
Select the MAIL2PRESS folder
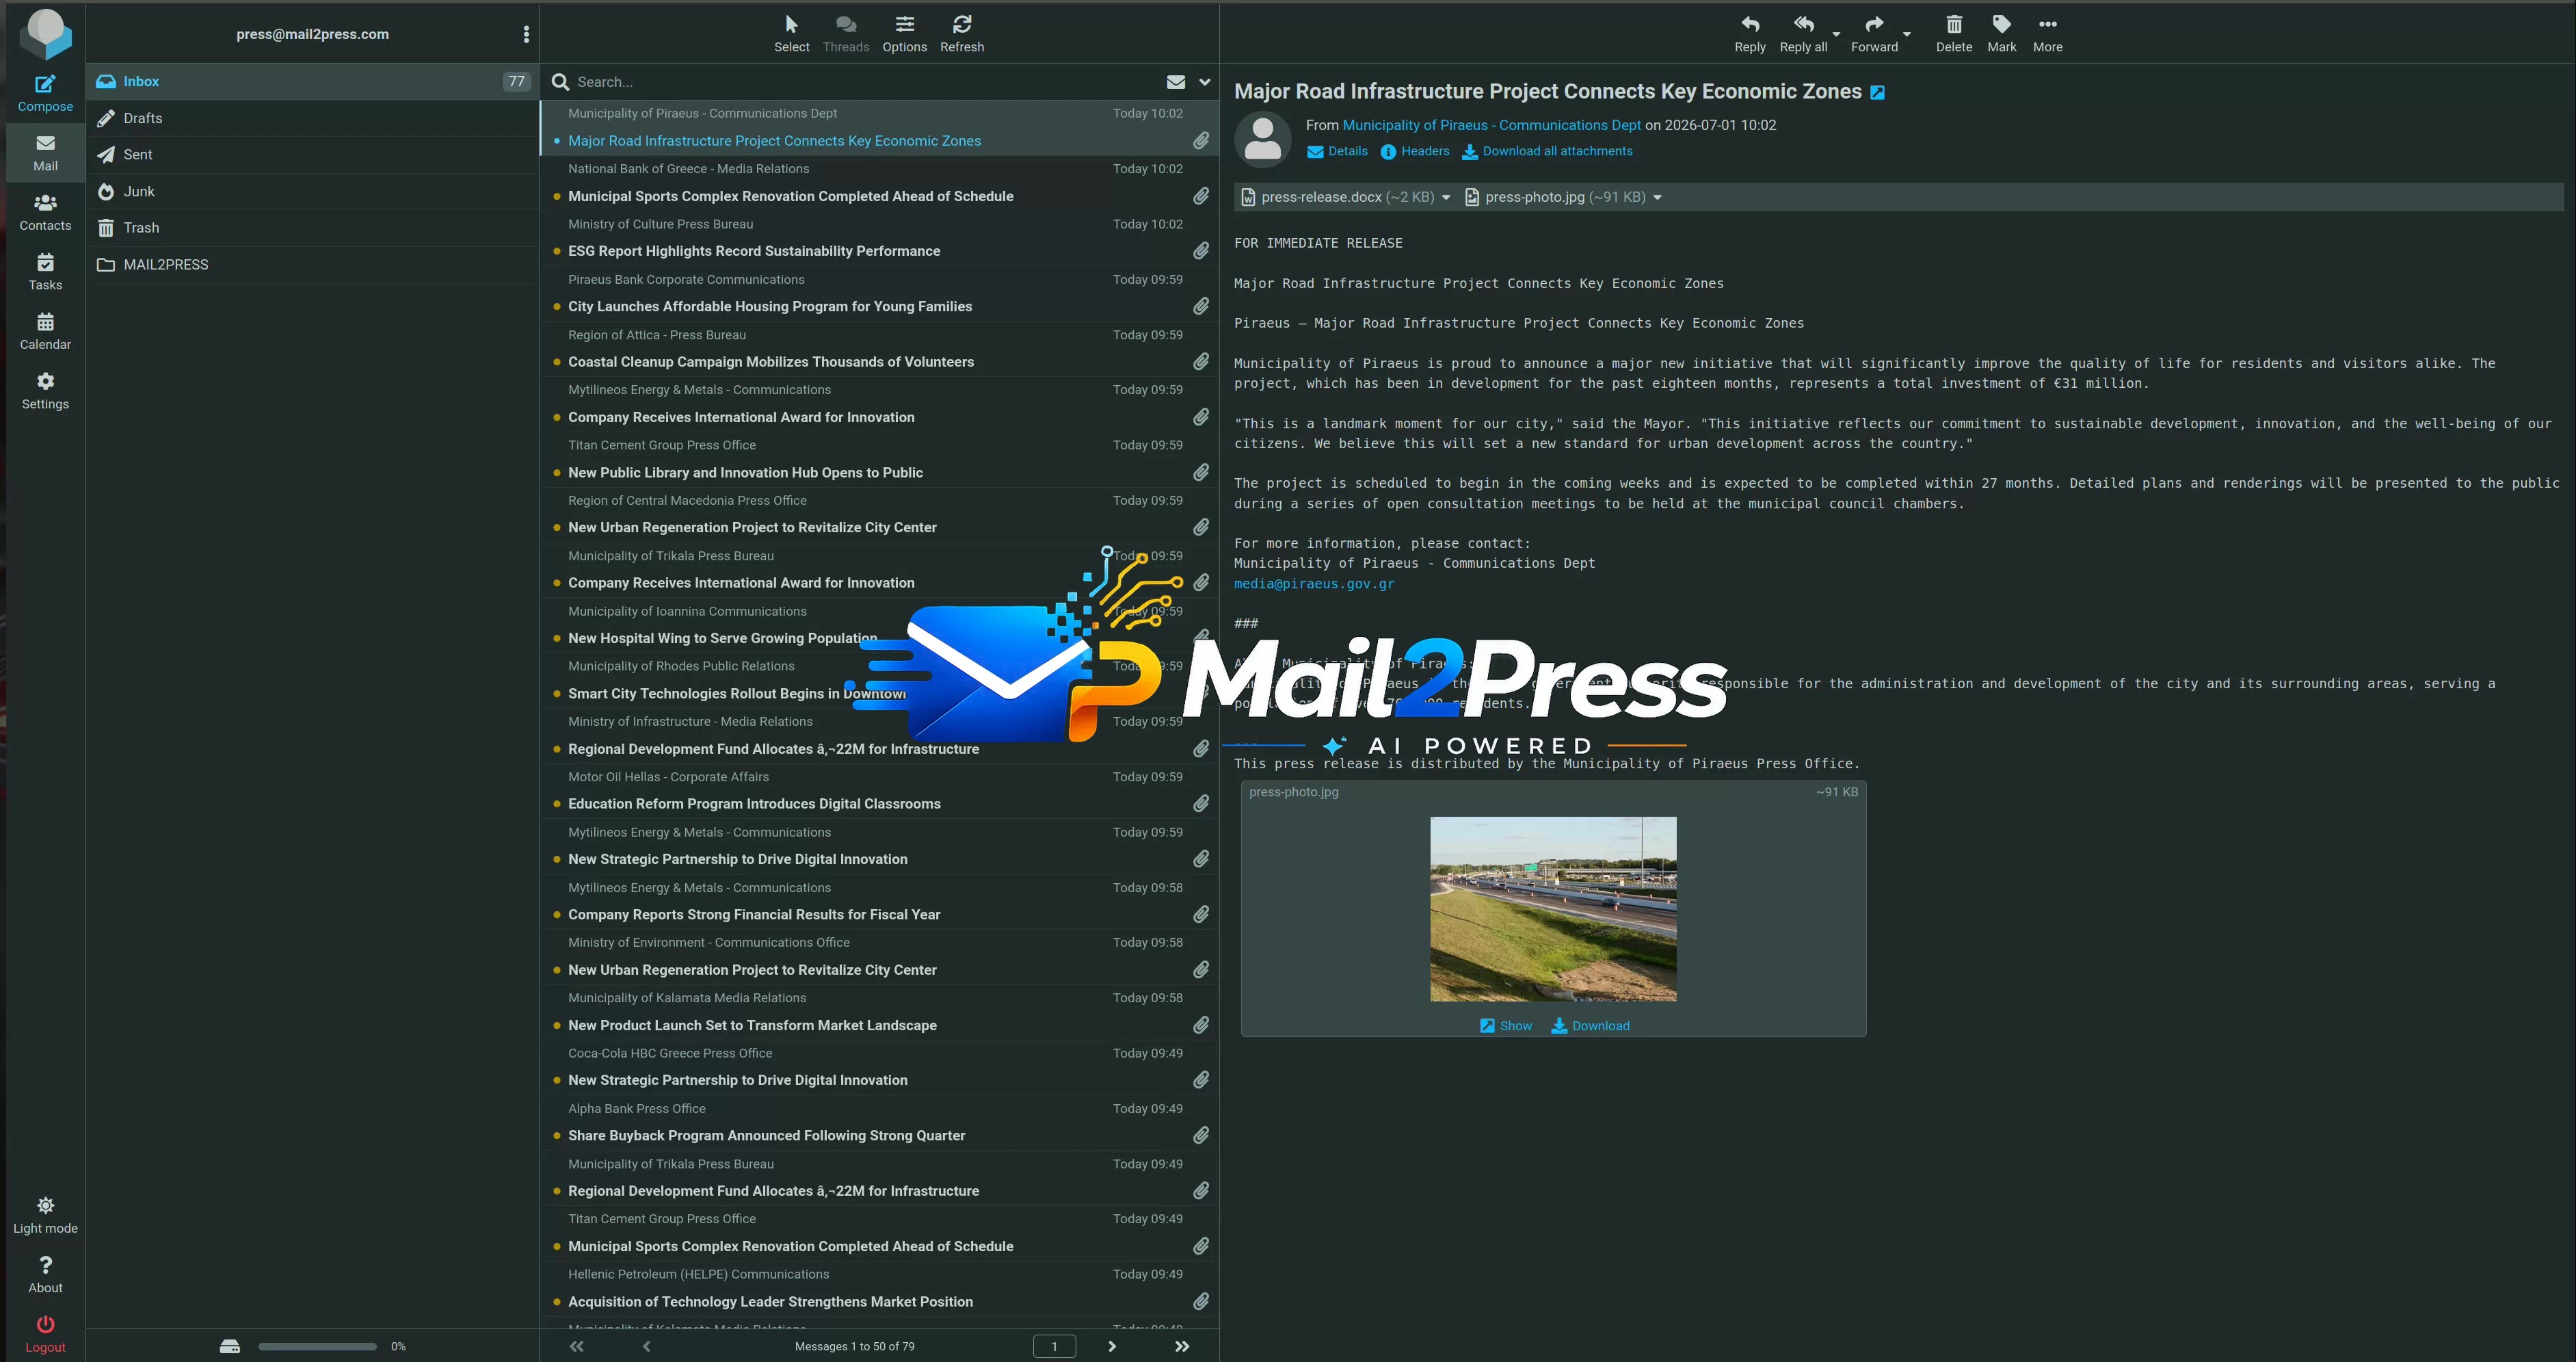pyautogui.click(x=312, y=264)
